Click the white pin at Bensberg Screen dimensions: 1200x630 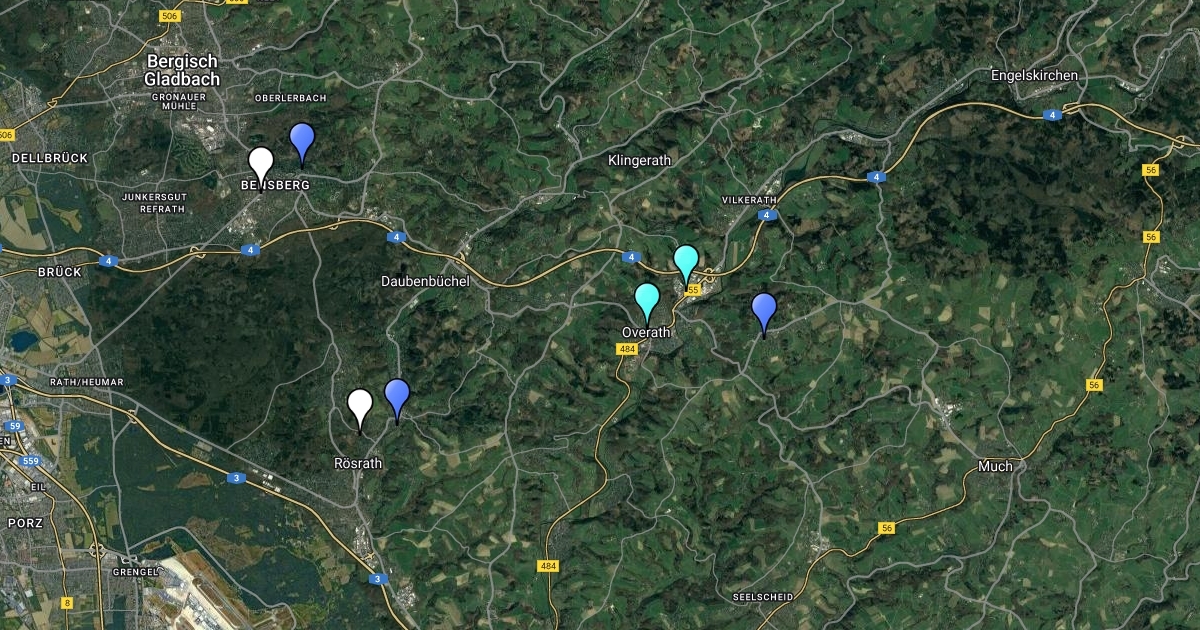[261, 167]
